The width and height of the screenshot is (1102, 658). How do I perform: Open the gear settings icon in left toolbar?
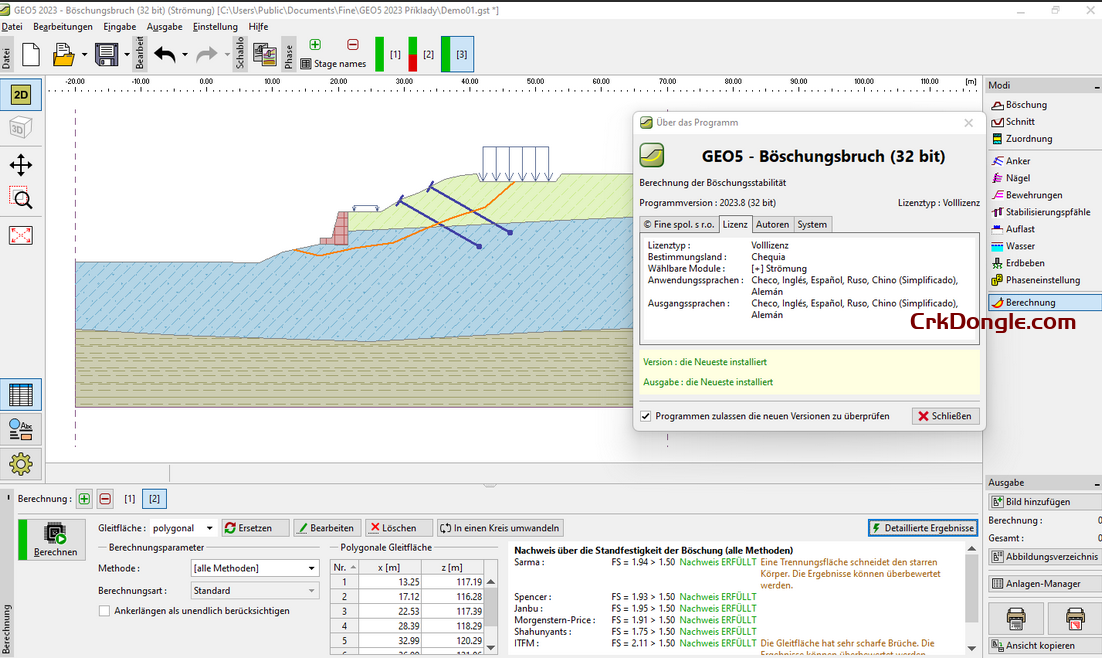click(x=20, y=464)
